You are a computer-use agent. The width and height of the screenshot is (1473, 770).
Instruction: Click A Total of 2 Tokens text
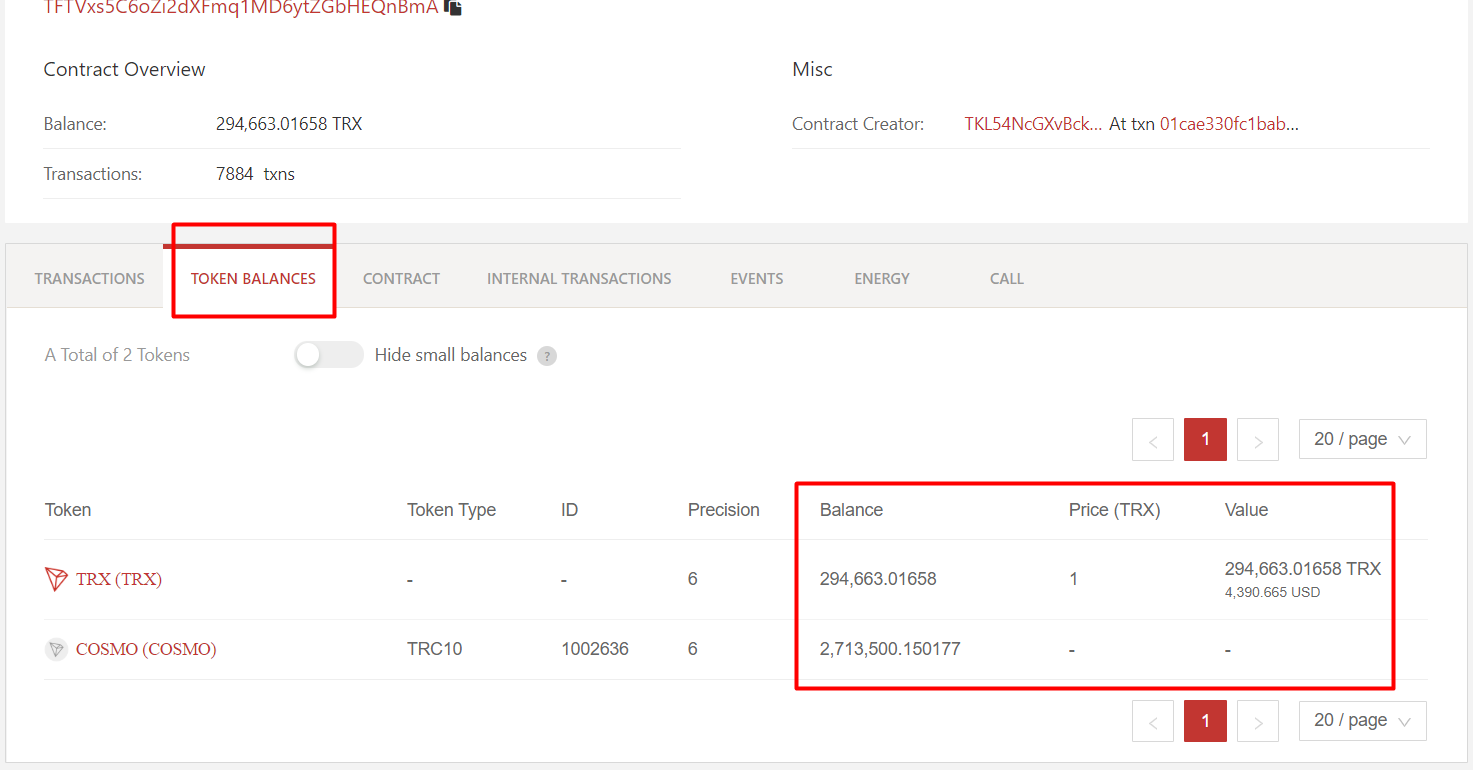[117, 355]
